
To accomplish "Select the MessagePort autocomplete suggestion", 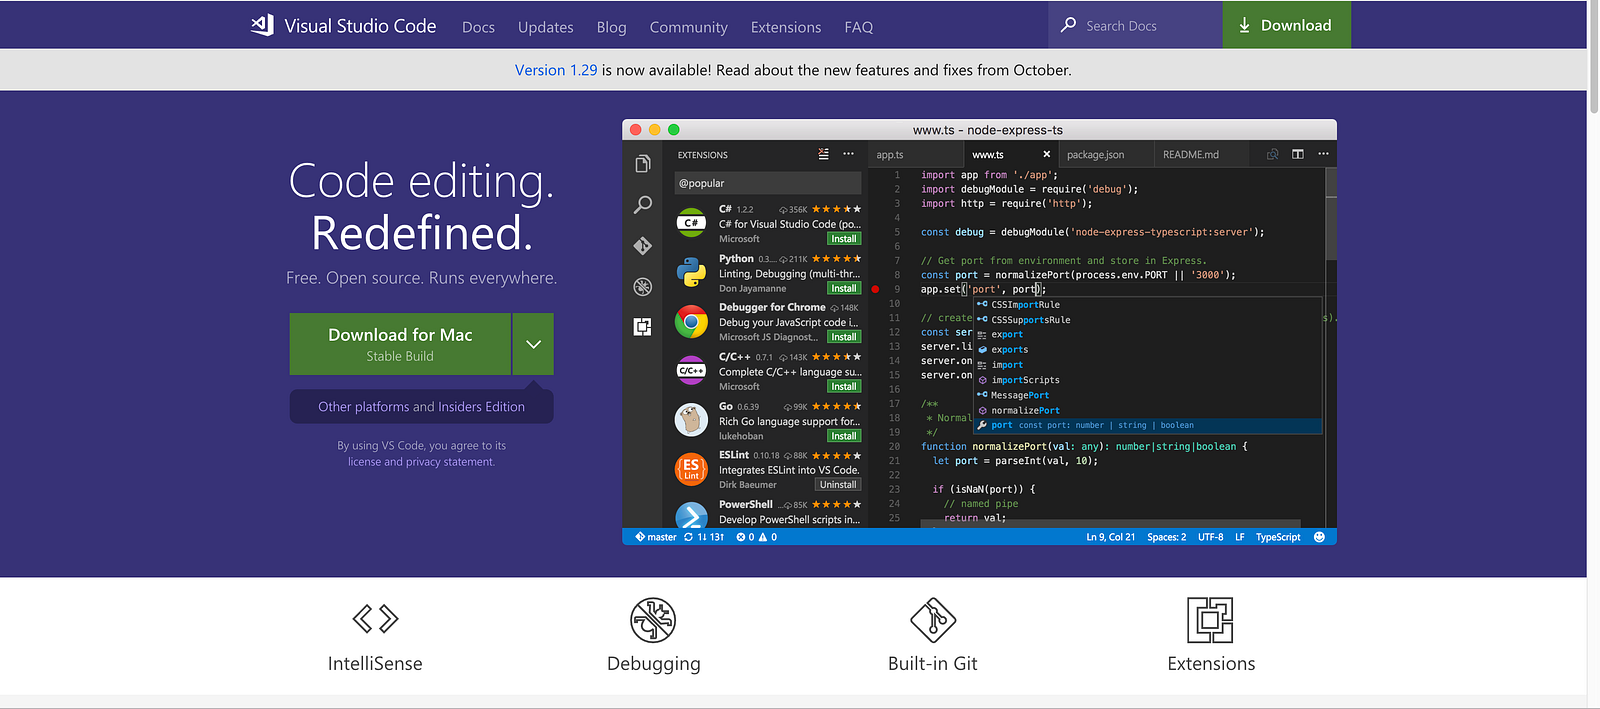I will [1148, 395].
